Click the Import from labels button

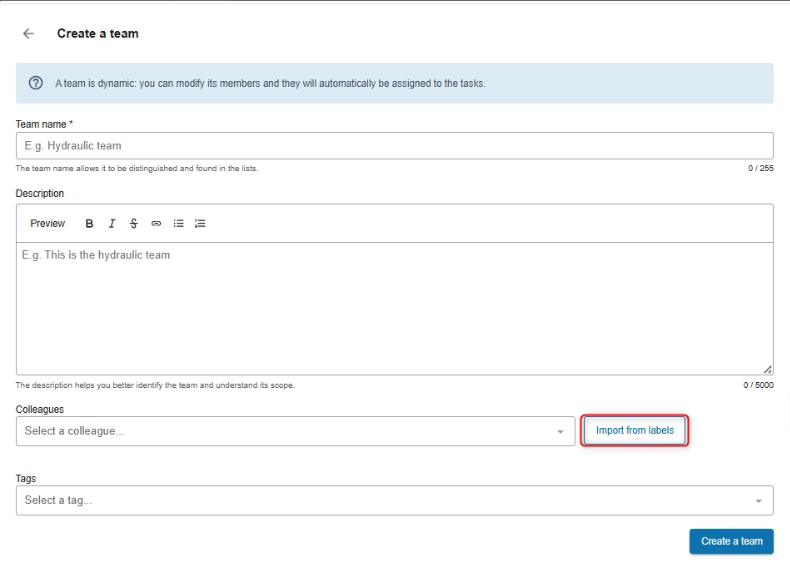click(634, 431)
